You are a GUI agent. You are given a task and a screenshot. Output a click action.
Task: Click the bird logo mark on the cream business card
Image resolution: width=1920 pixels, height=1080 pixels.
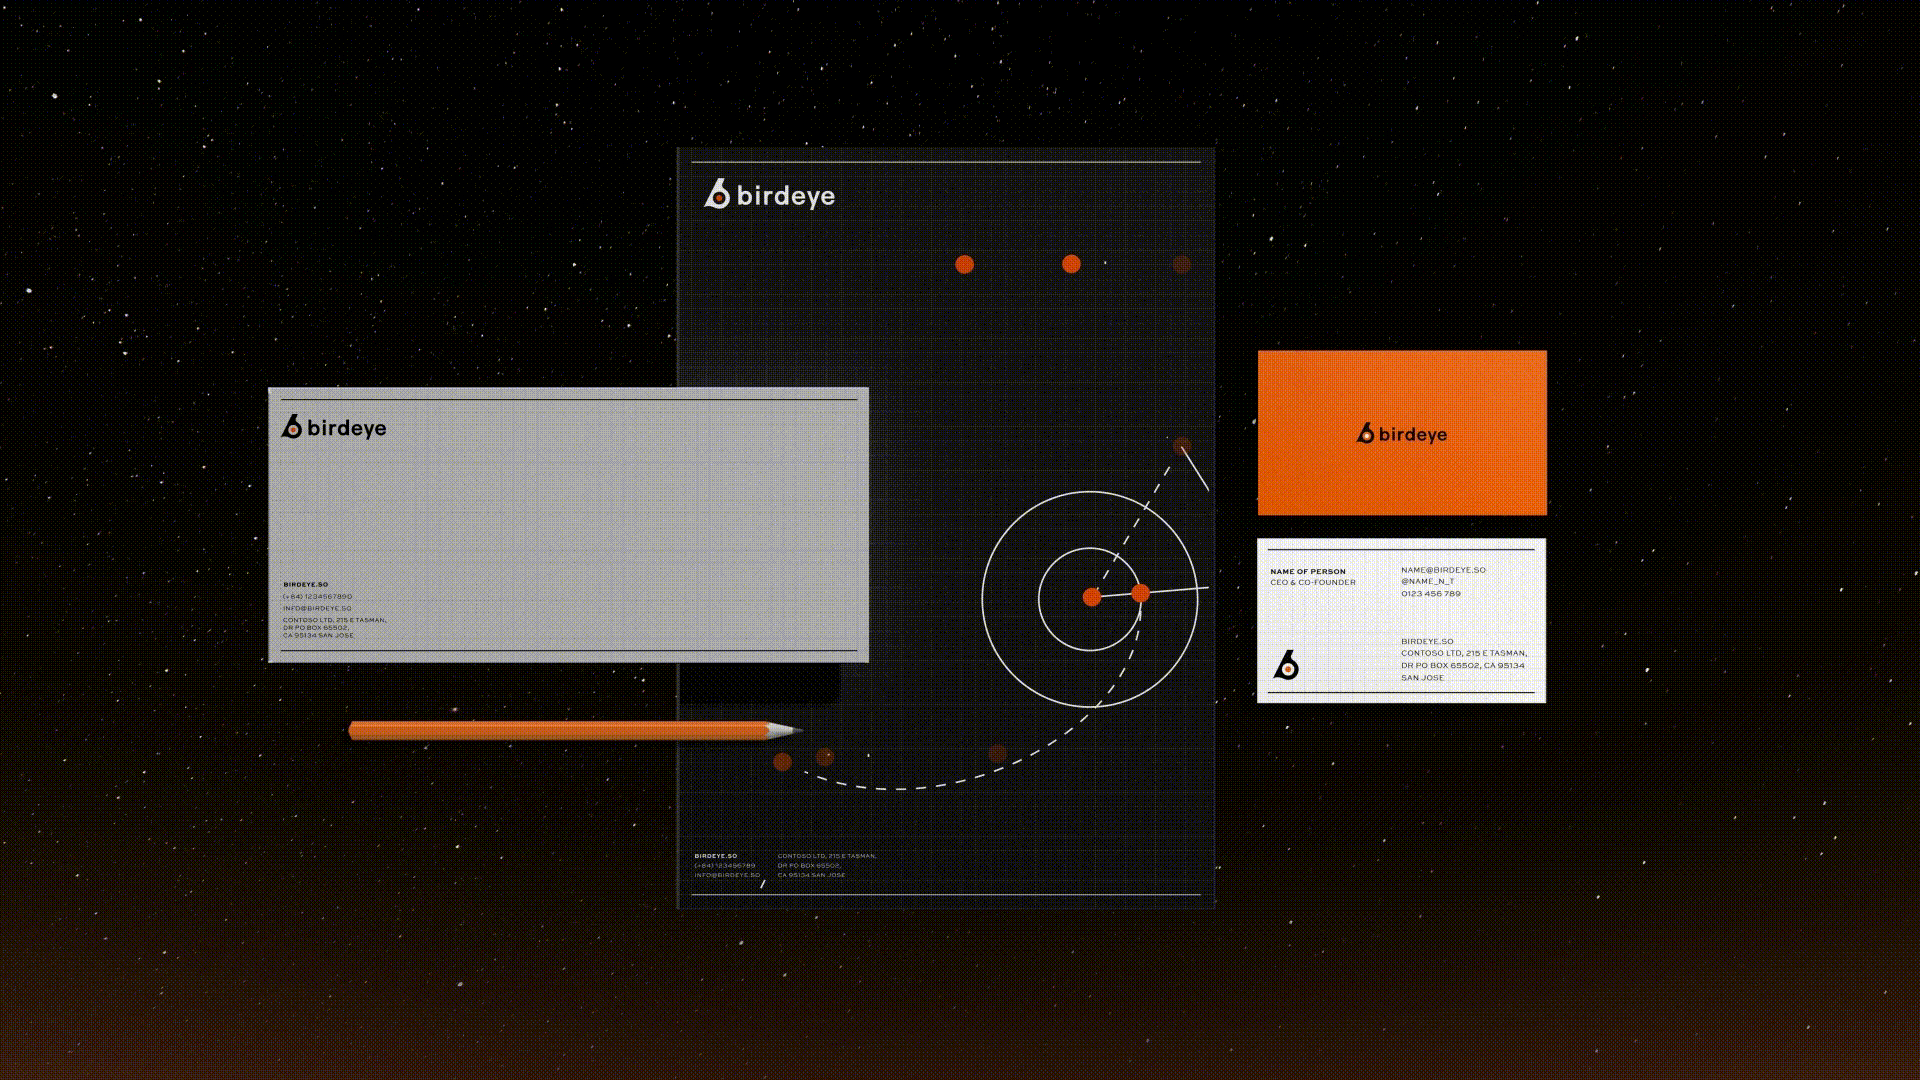1286,664
